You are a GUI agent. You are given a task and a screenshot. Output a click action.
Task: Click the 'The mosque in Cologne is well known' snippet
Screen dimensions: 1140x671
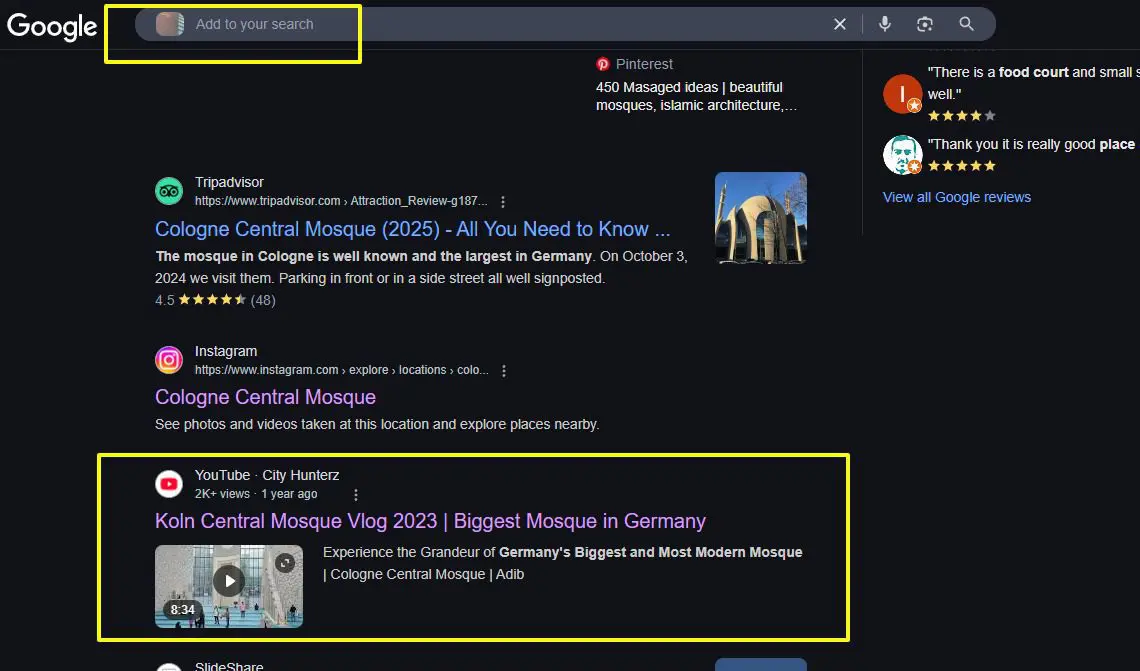pyautogui.click(x=422, y=267)
